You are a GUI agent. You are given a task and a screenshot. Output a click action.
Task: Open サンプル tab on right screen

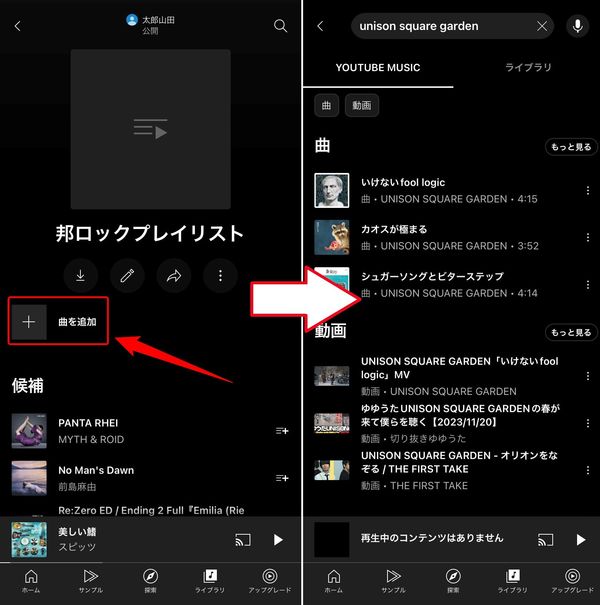(x=393, y=581)
